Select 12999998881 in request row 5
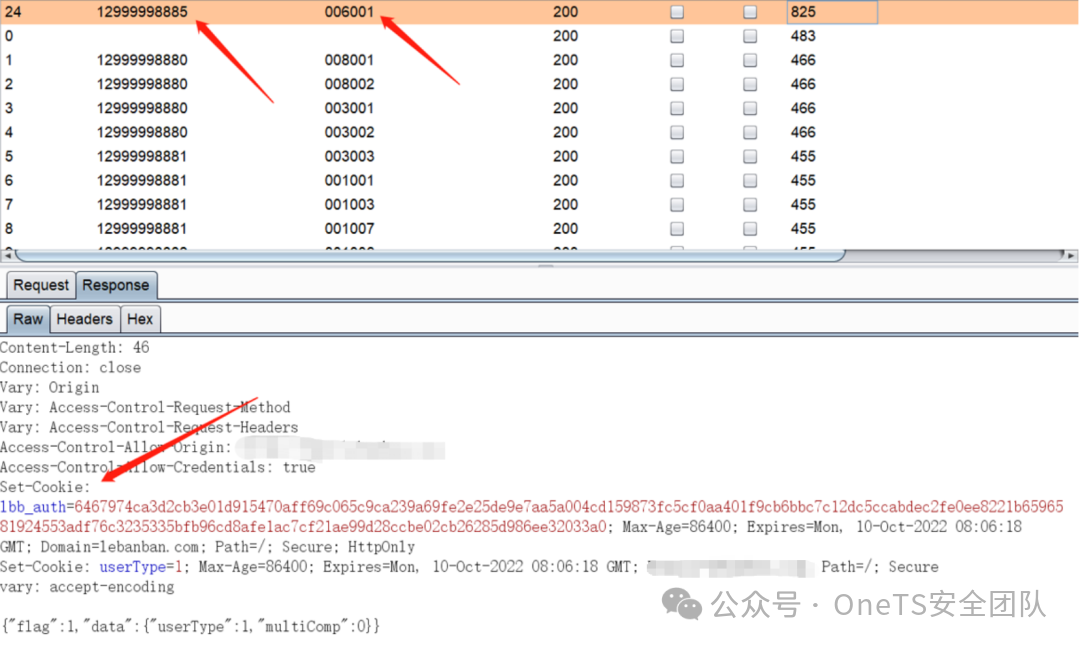1080x647 pixels. pyautogui.click(x=142, y=156)
